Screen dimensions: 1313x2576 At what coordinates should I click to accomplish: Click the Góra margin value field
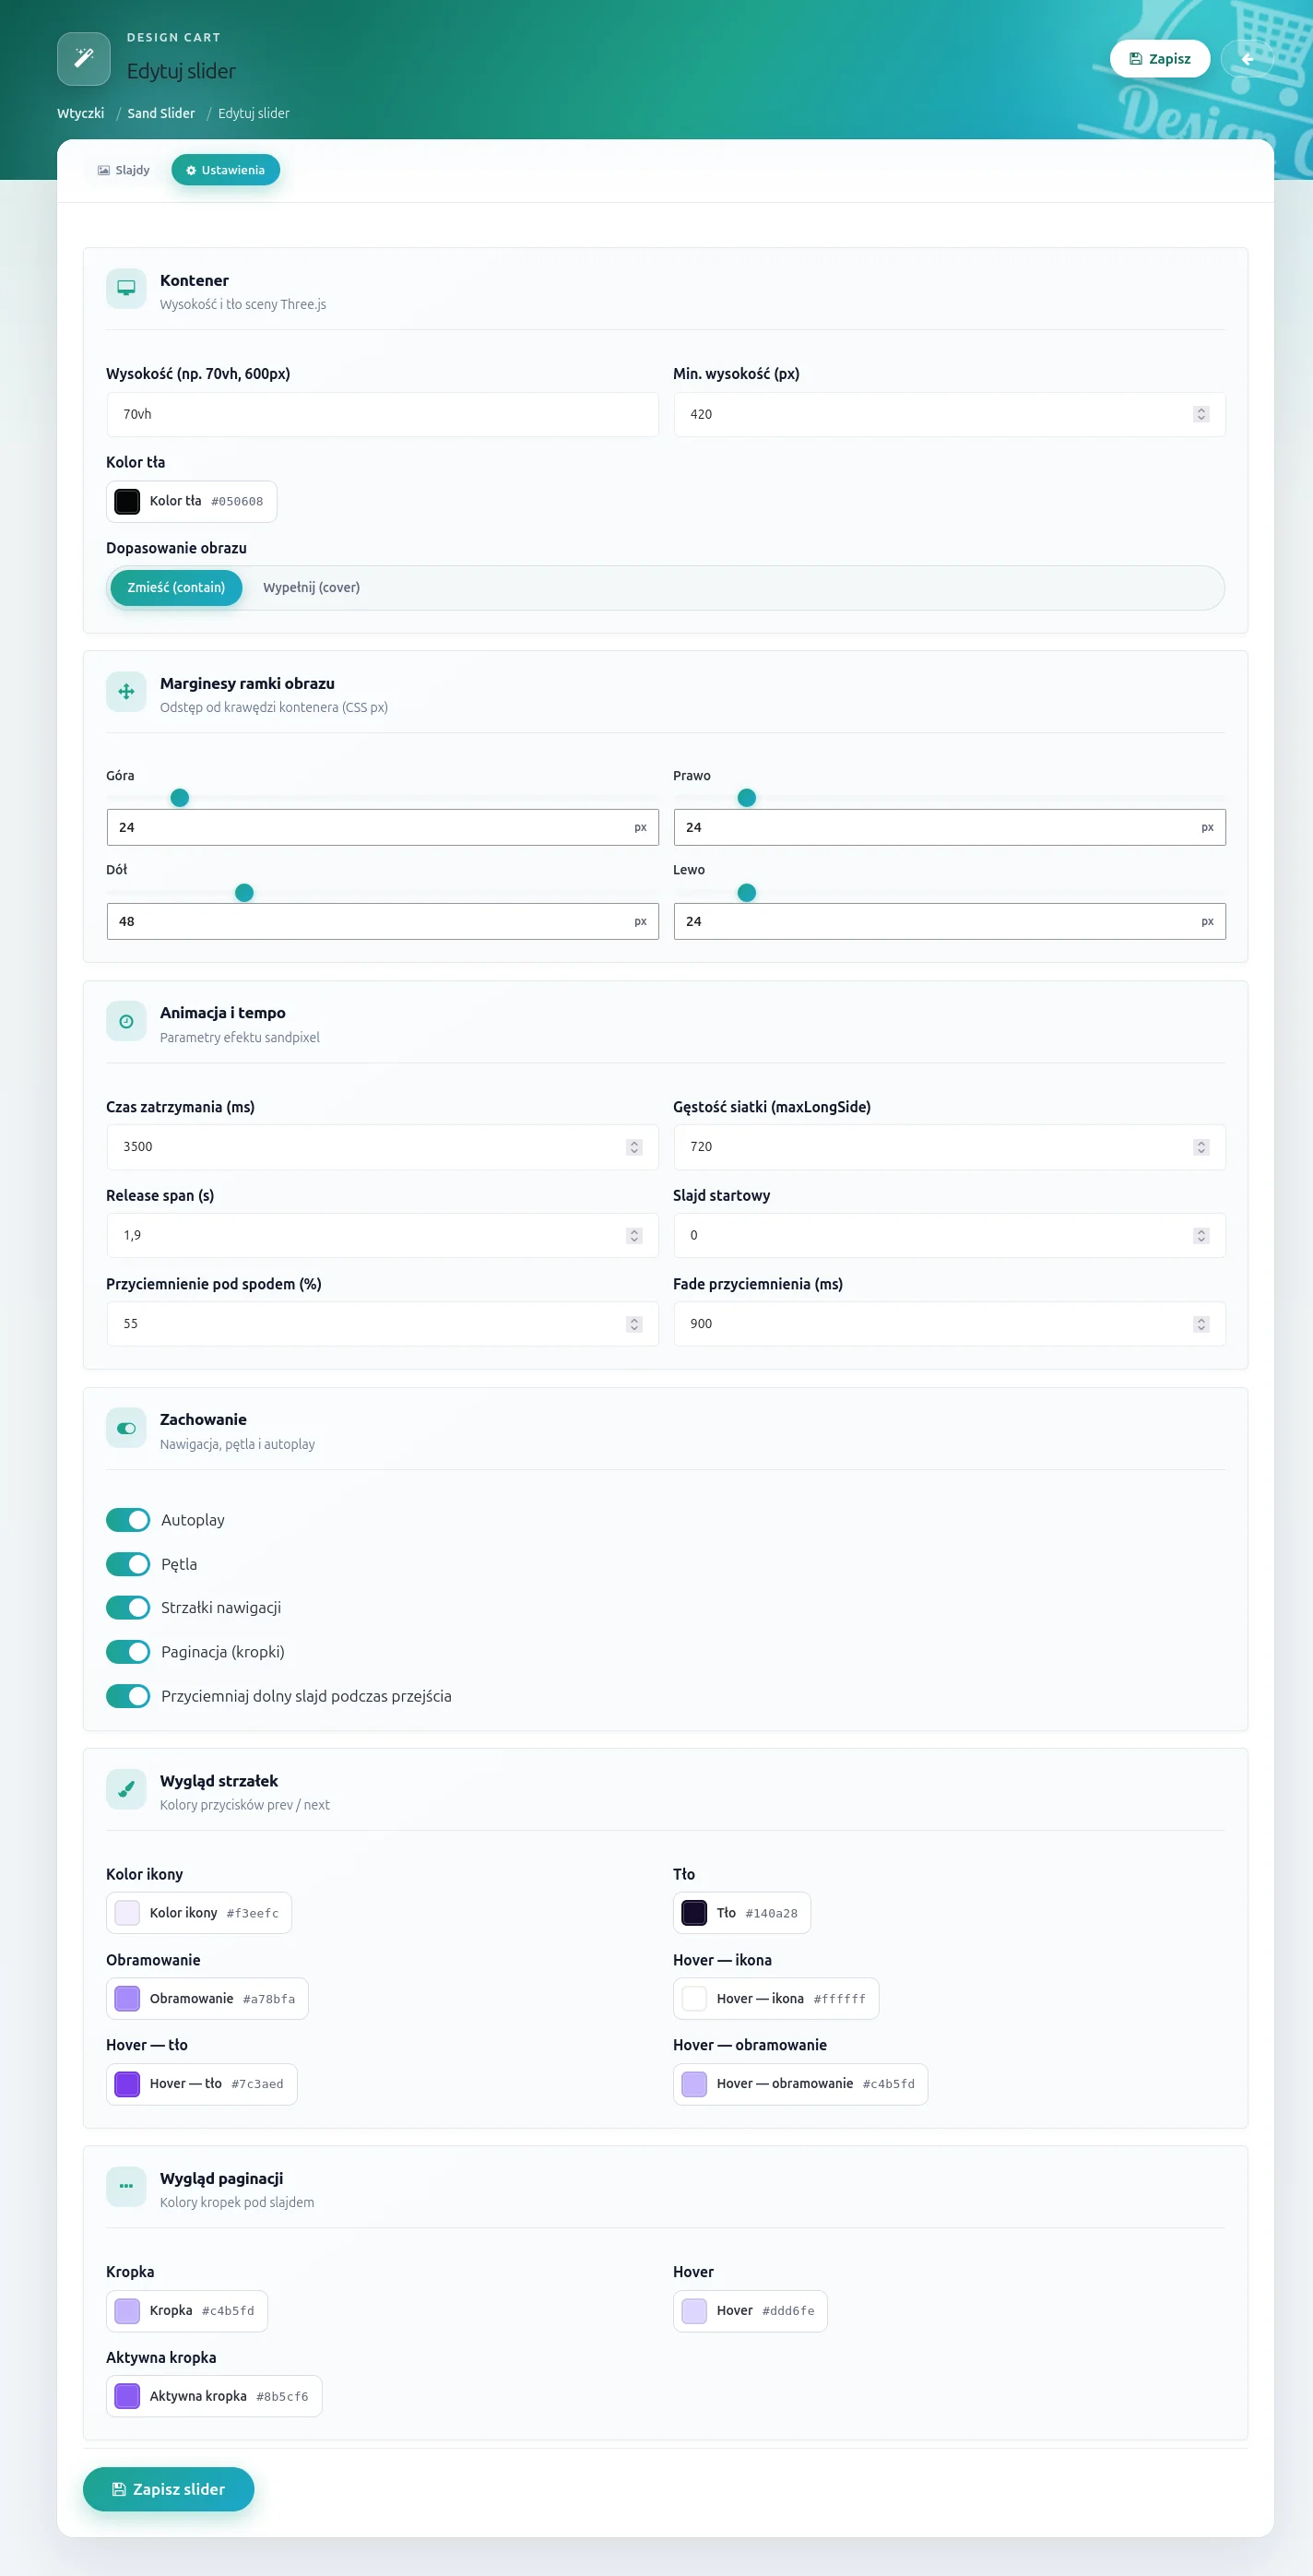pos(382,827)
